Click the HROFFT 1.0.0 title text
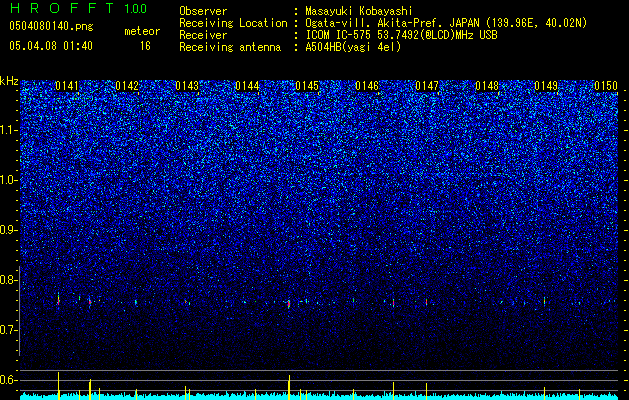The height and width of the screenshot is (400, 629). (78, 8)
